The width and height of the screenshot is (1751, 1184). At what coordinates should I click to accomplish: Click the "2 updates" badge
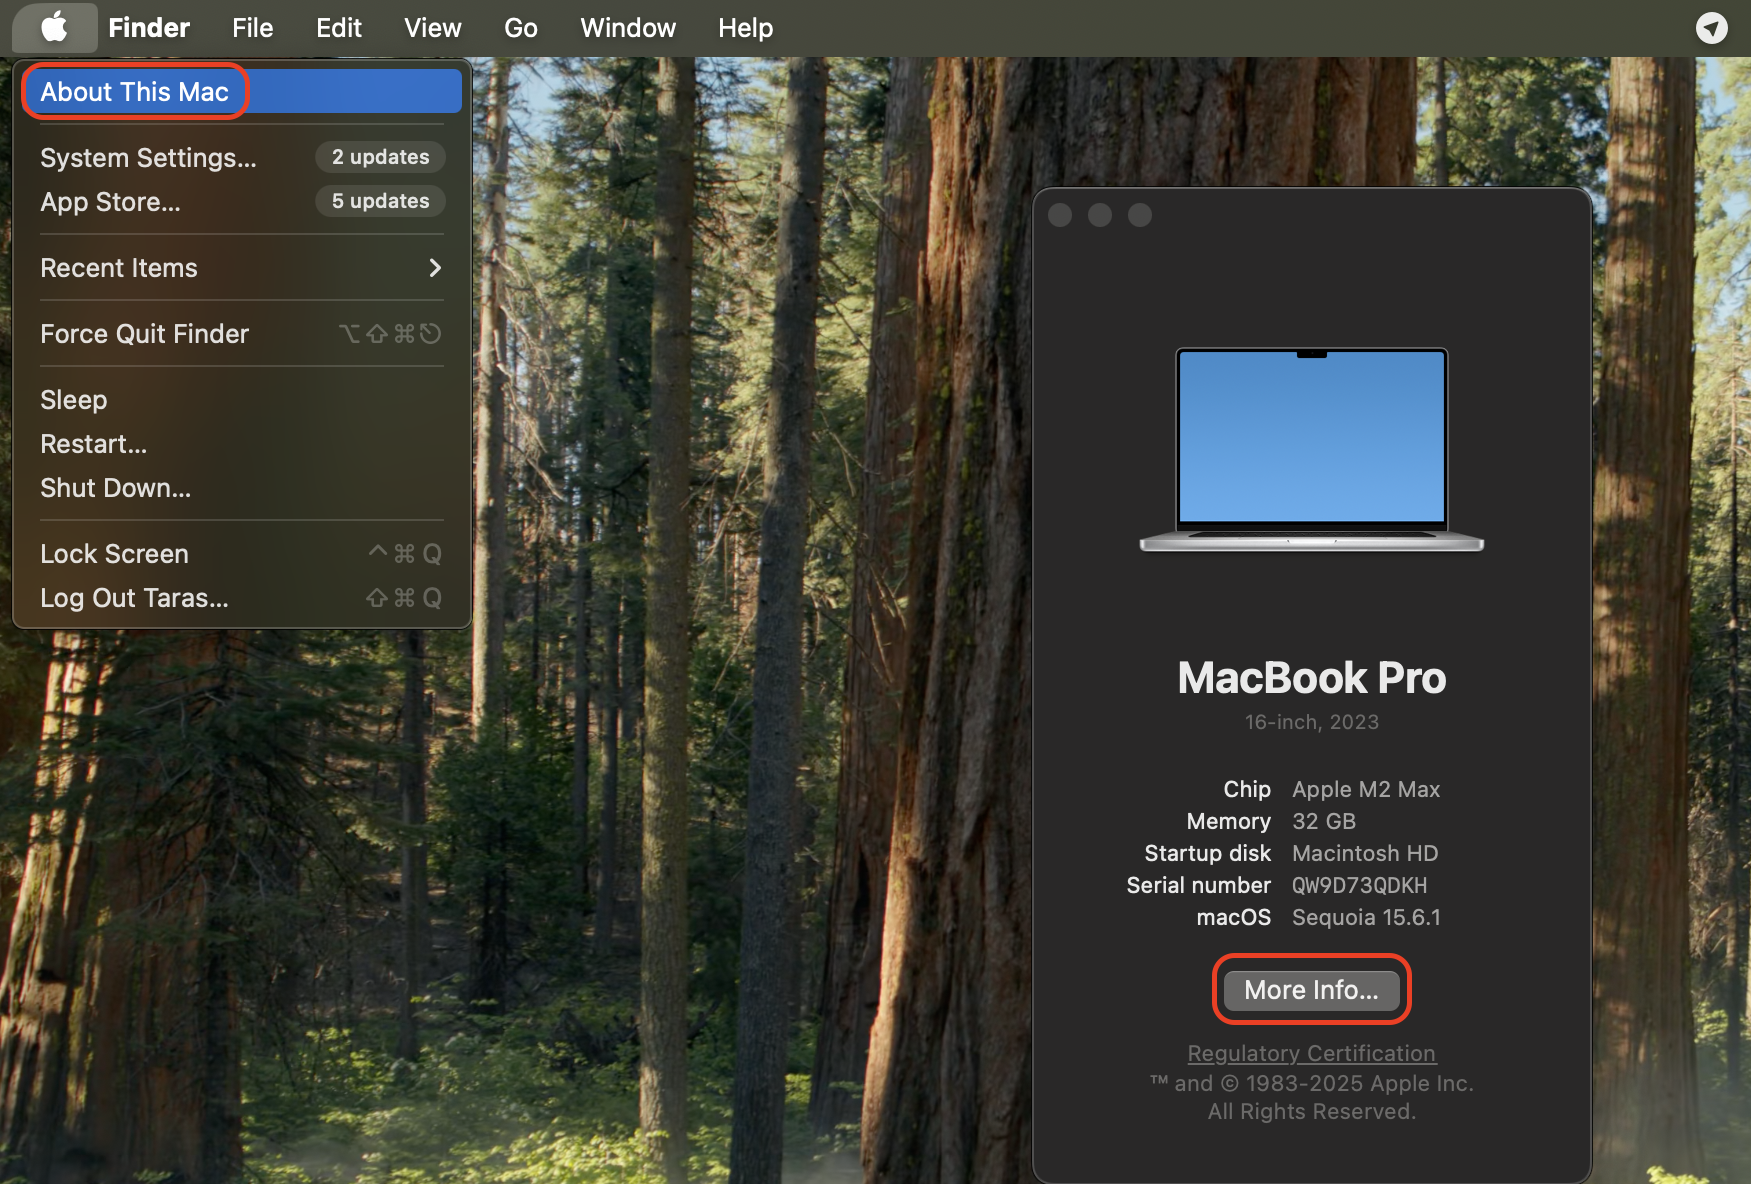point(380,157)
